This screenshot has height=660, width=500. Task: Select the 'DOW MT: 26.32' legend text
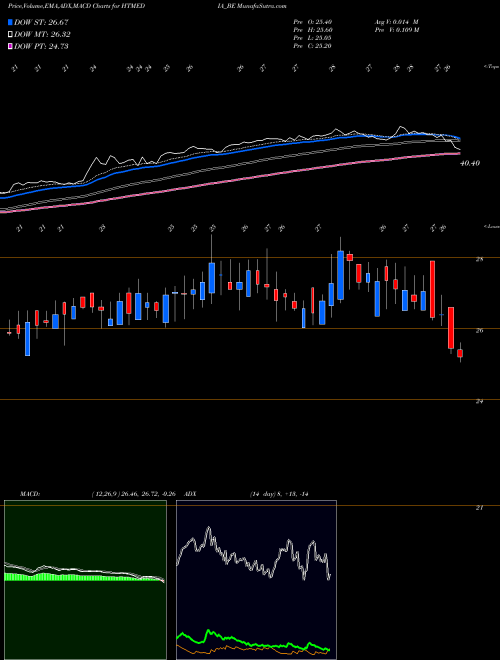42,35
